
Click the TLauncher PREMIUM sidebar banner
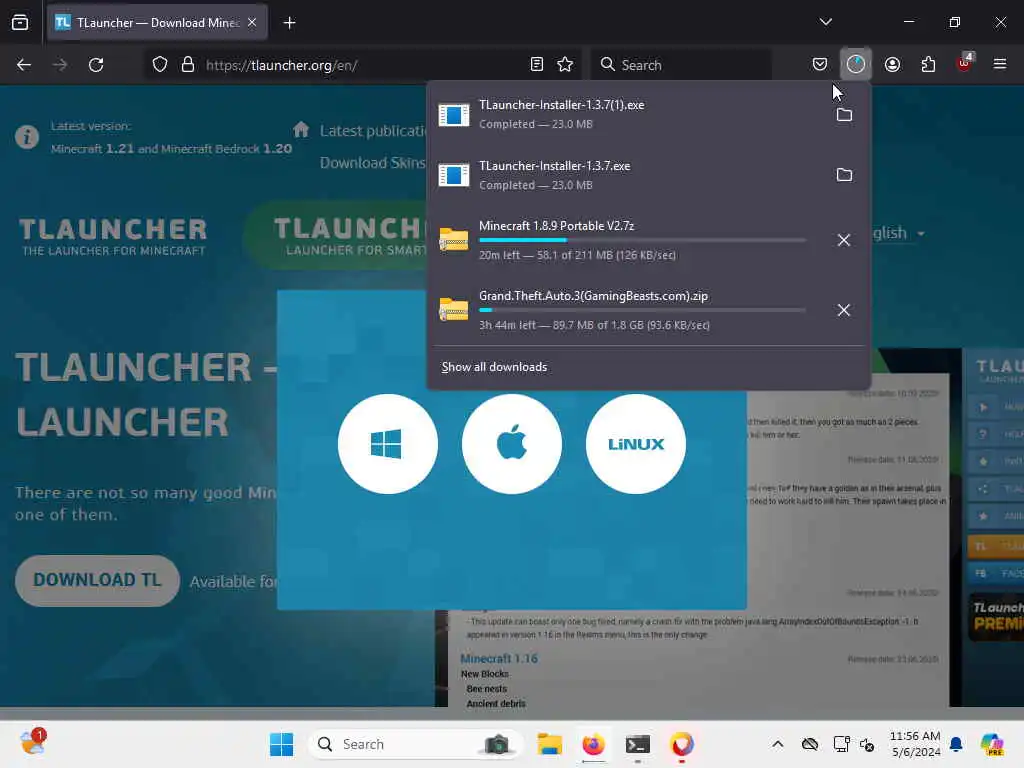click(995, 617)
